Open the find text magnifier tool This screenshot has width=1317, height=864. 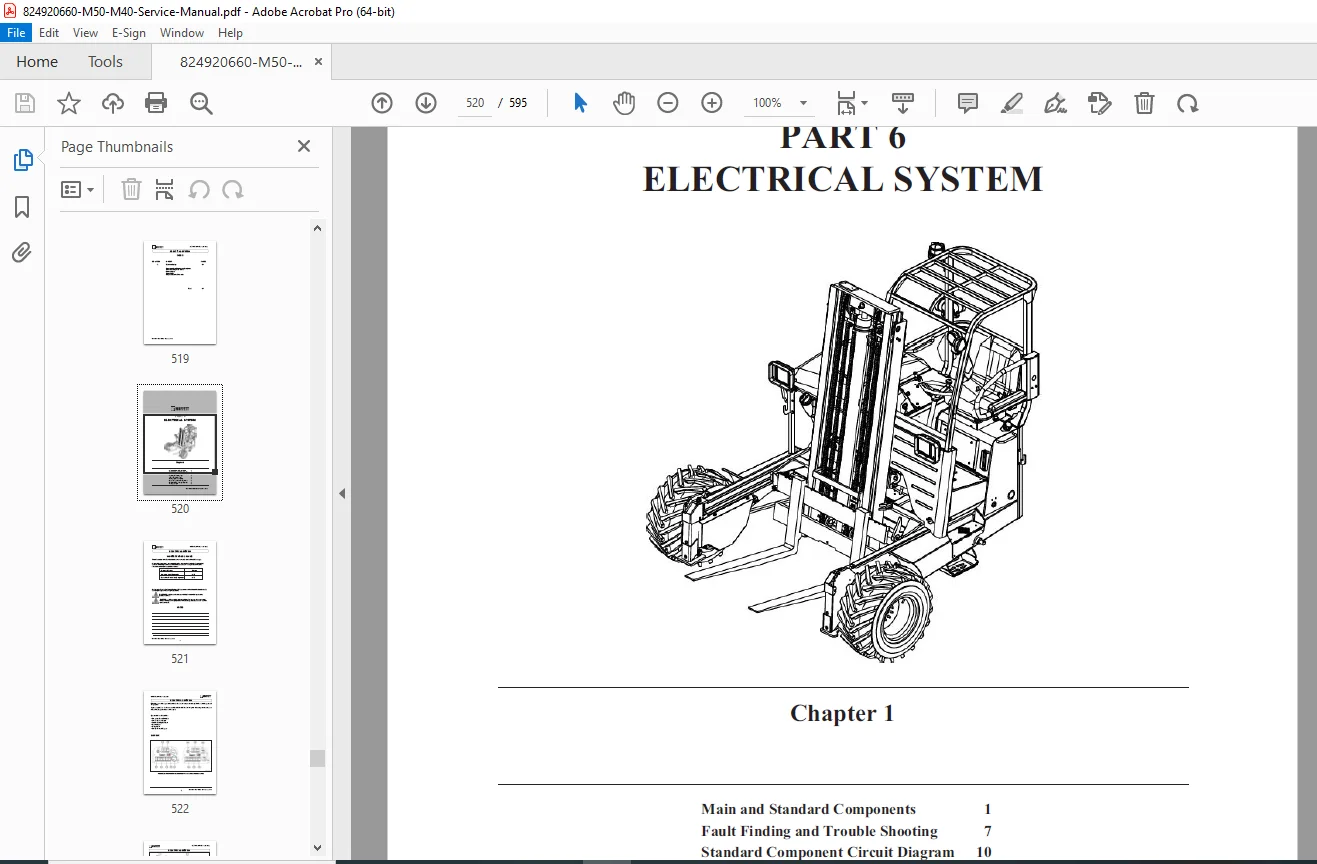point(201,103)
